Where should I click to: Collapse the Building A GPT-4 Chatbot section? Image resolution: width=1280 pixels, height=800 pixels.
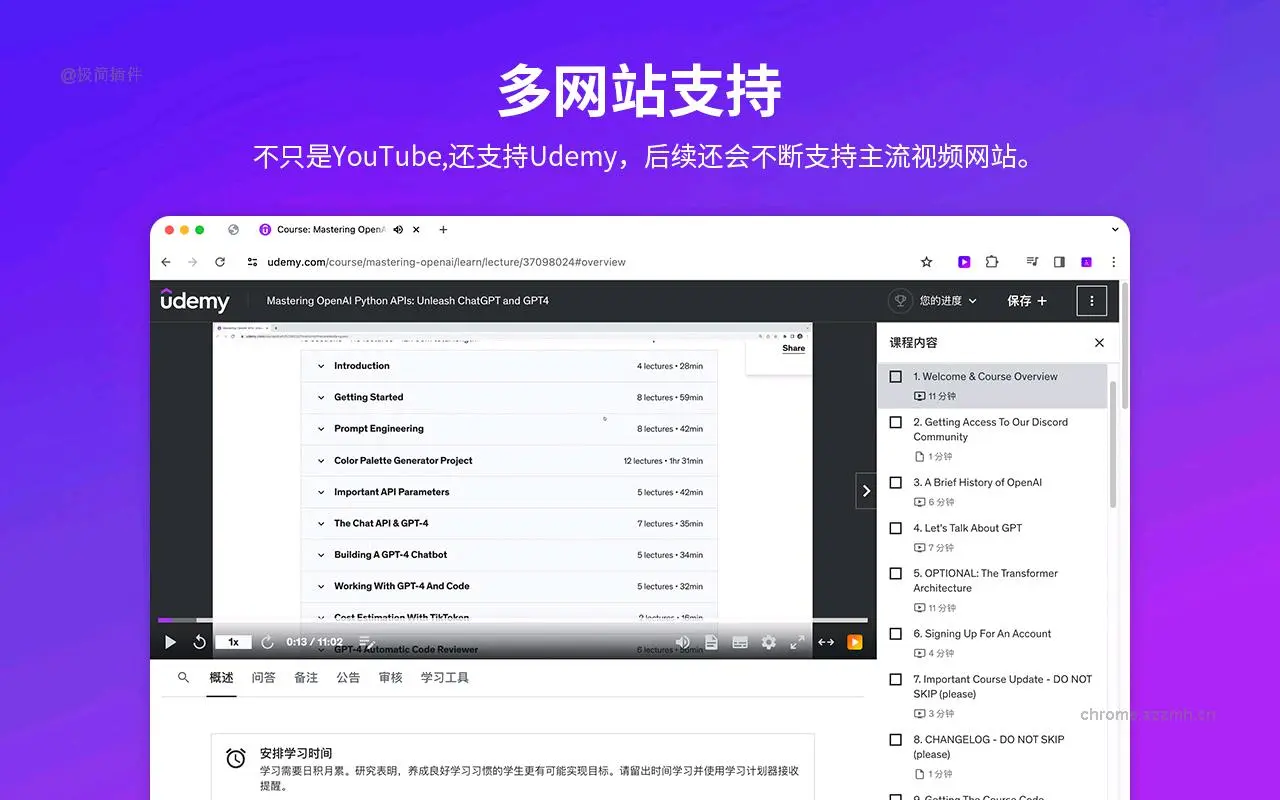pos(321,554)
